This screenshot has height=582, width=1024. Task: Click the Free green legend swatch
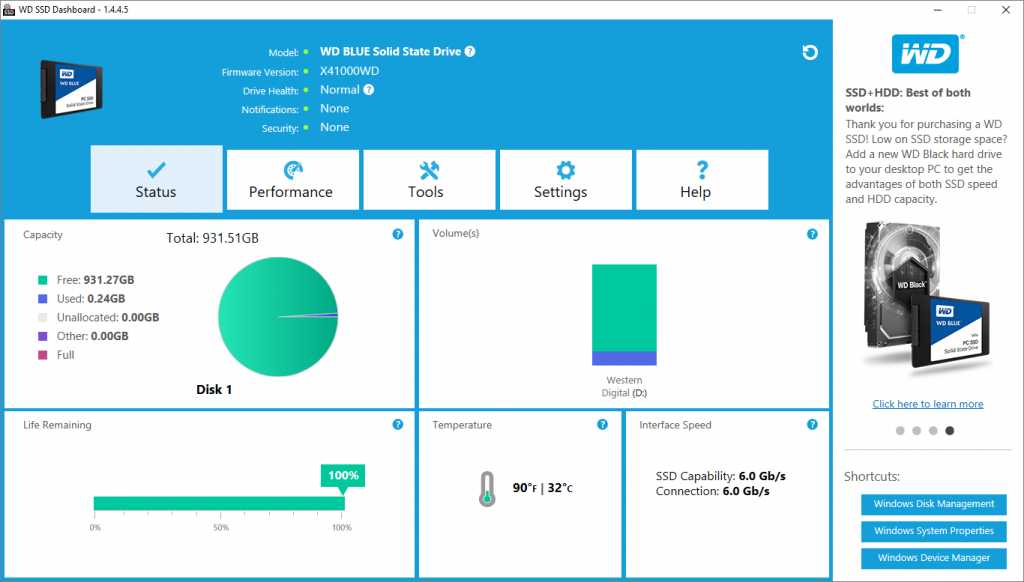click(x=42, y=280)
